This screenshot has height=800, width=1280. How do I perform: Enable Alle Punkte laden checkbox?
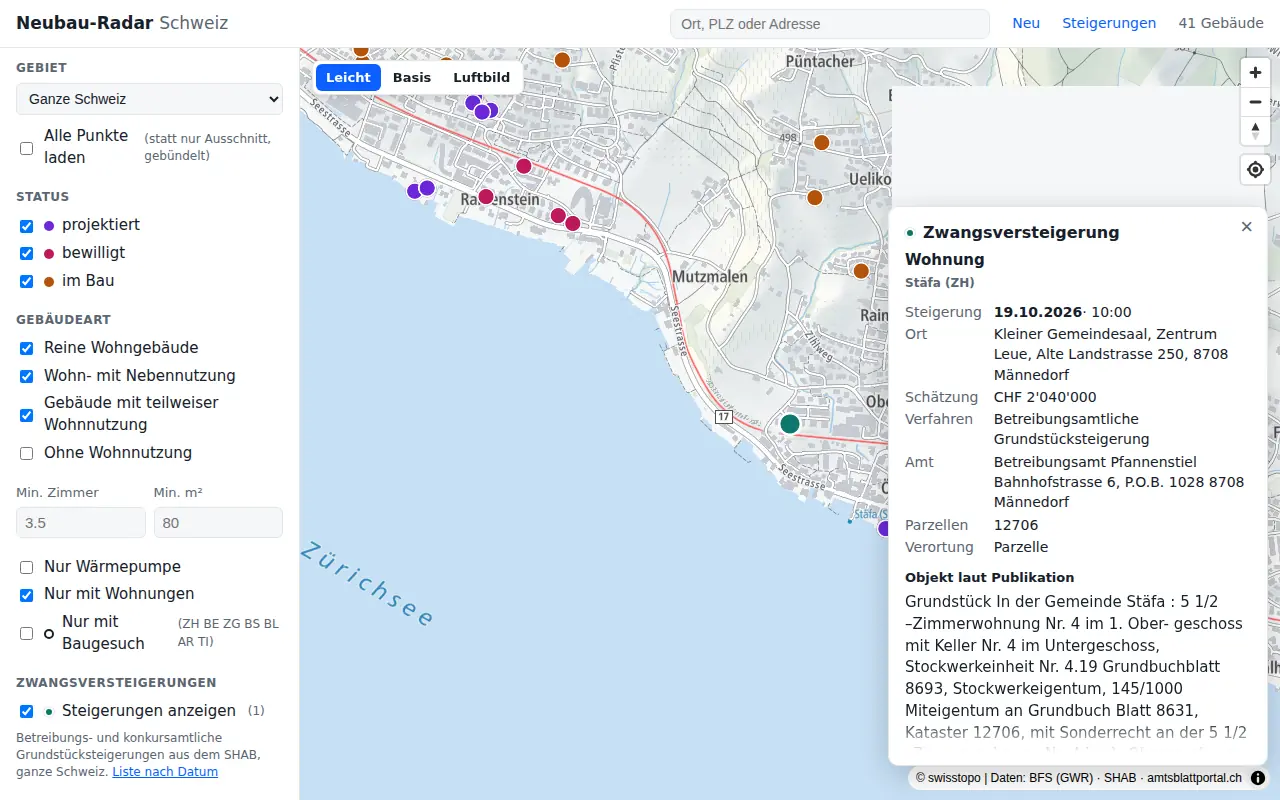click(26, 148)
